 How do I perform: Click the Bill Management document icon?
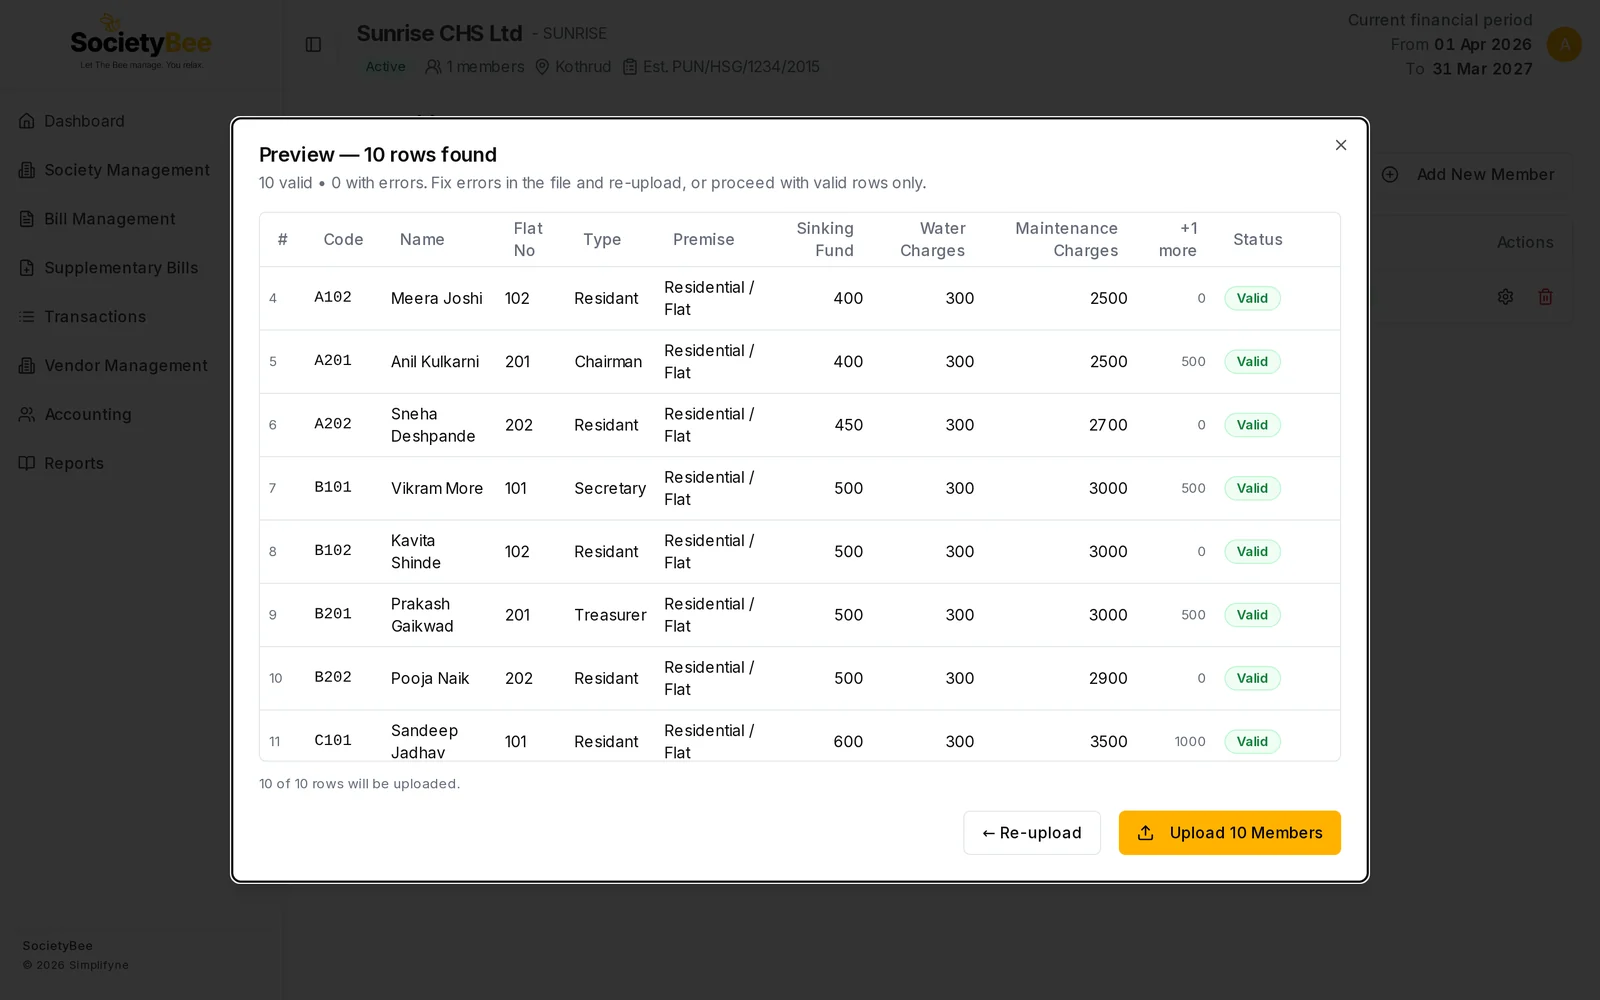[x=27, y=219]
